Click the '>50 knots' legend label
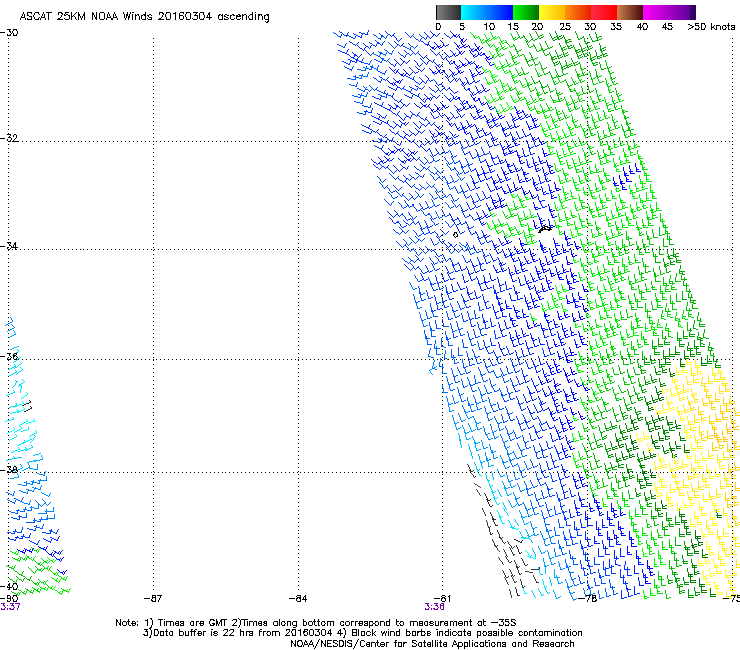Image resolution: width=740 pixels, height=650 pixels. [711, 27]
